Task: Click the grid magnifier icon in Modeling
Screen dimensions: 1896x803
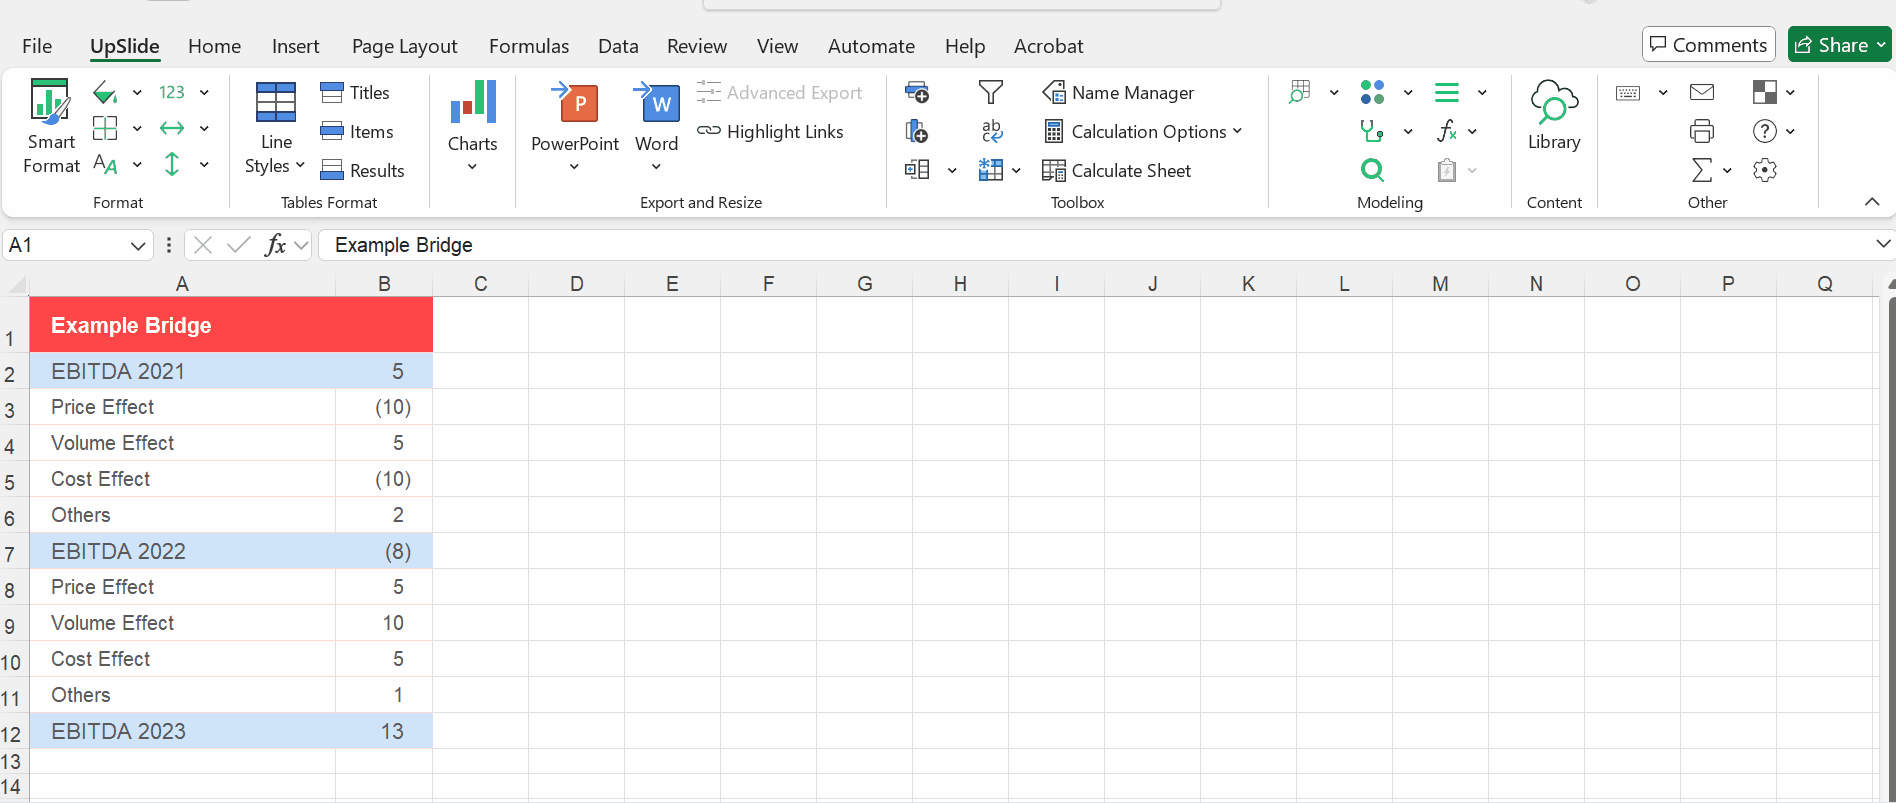Action: tap(1300, 92)
